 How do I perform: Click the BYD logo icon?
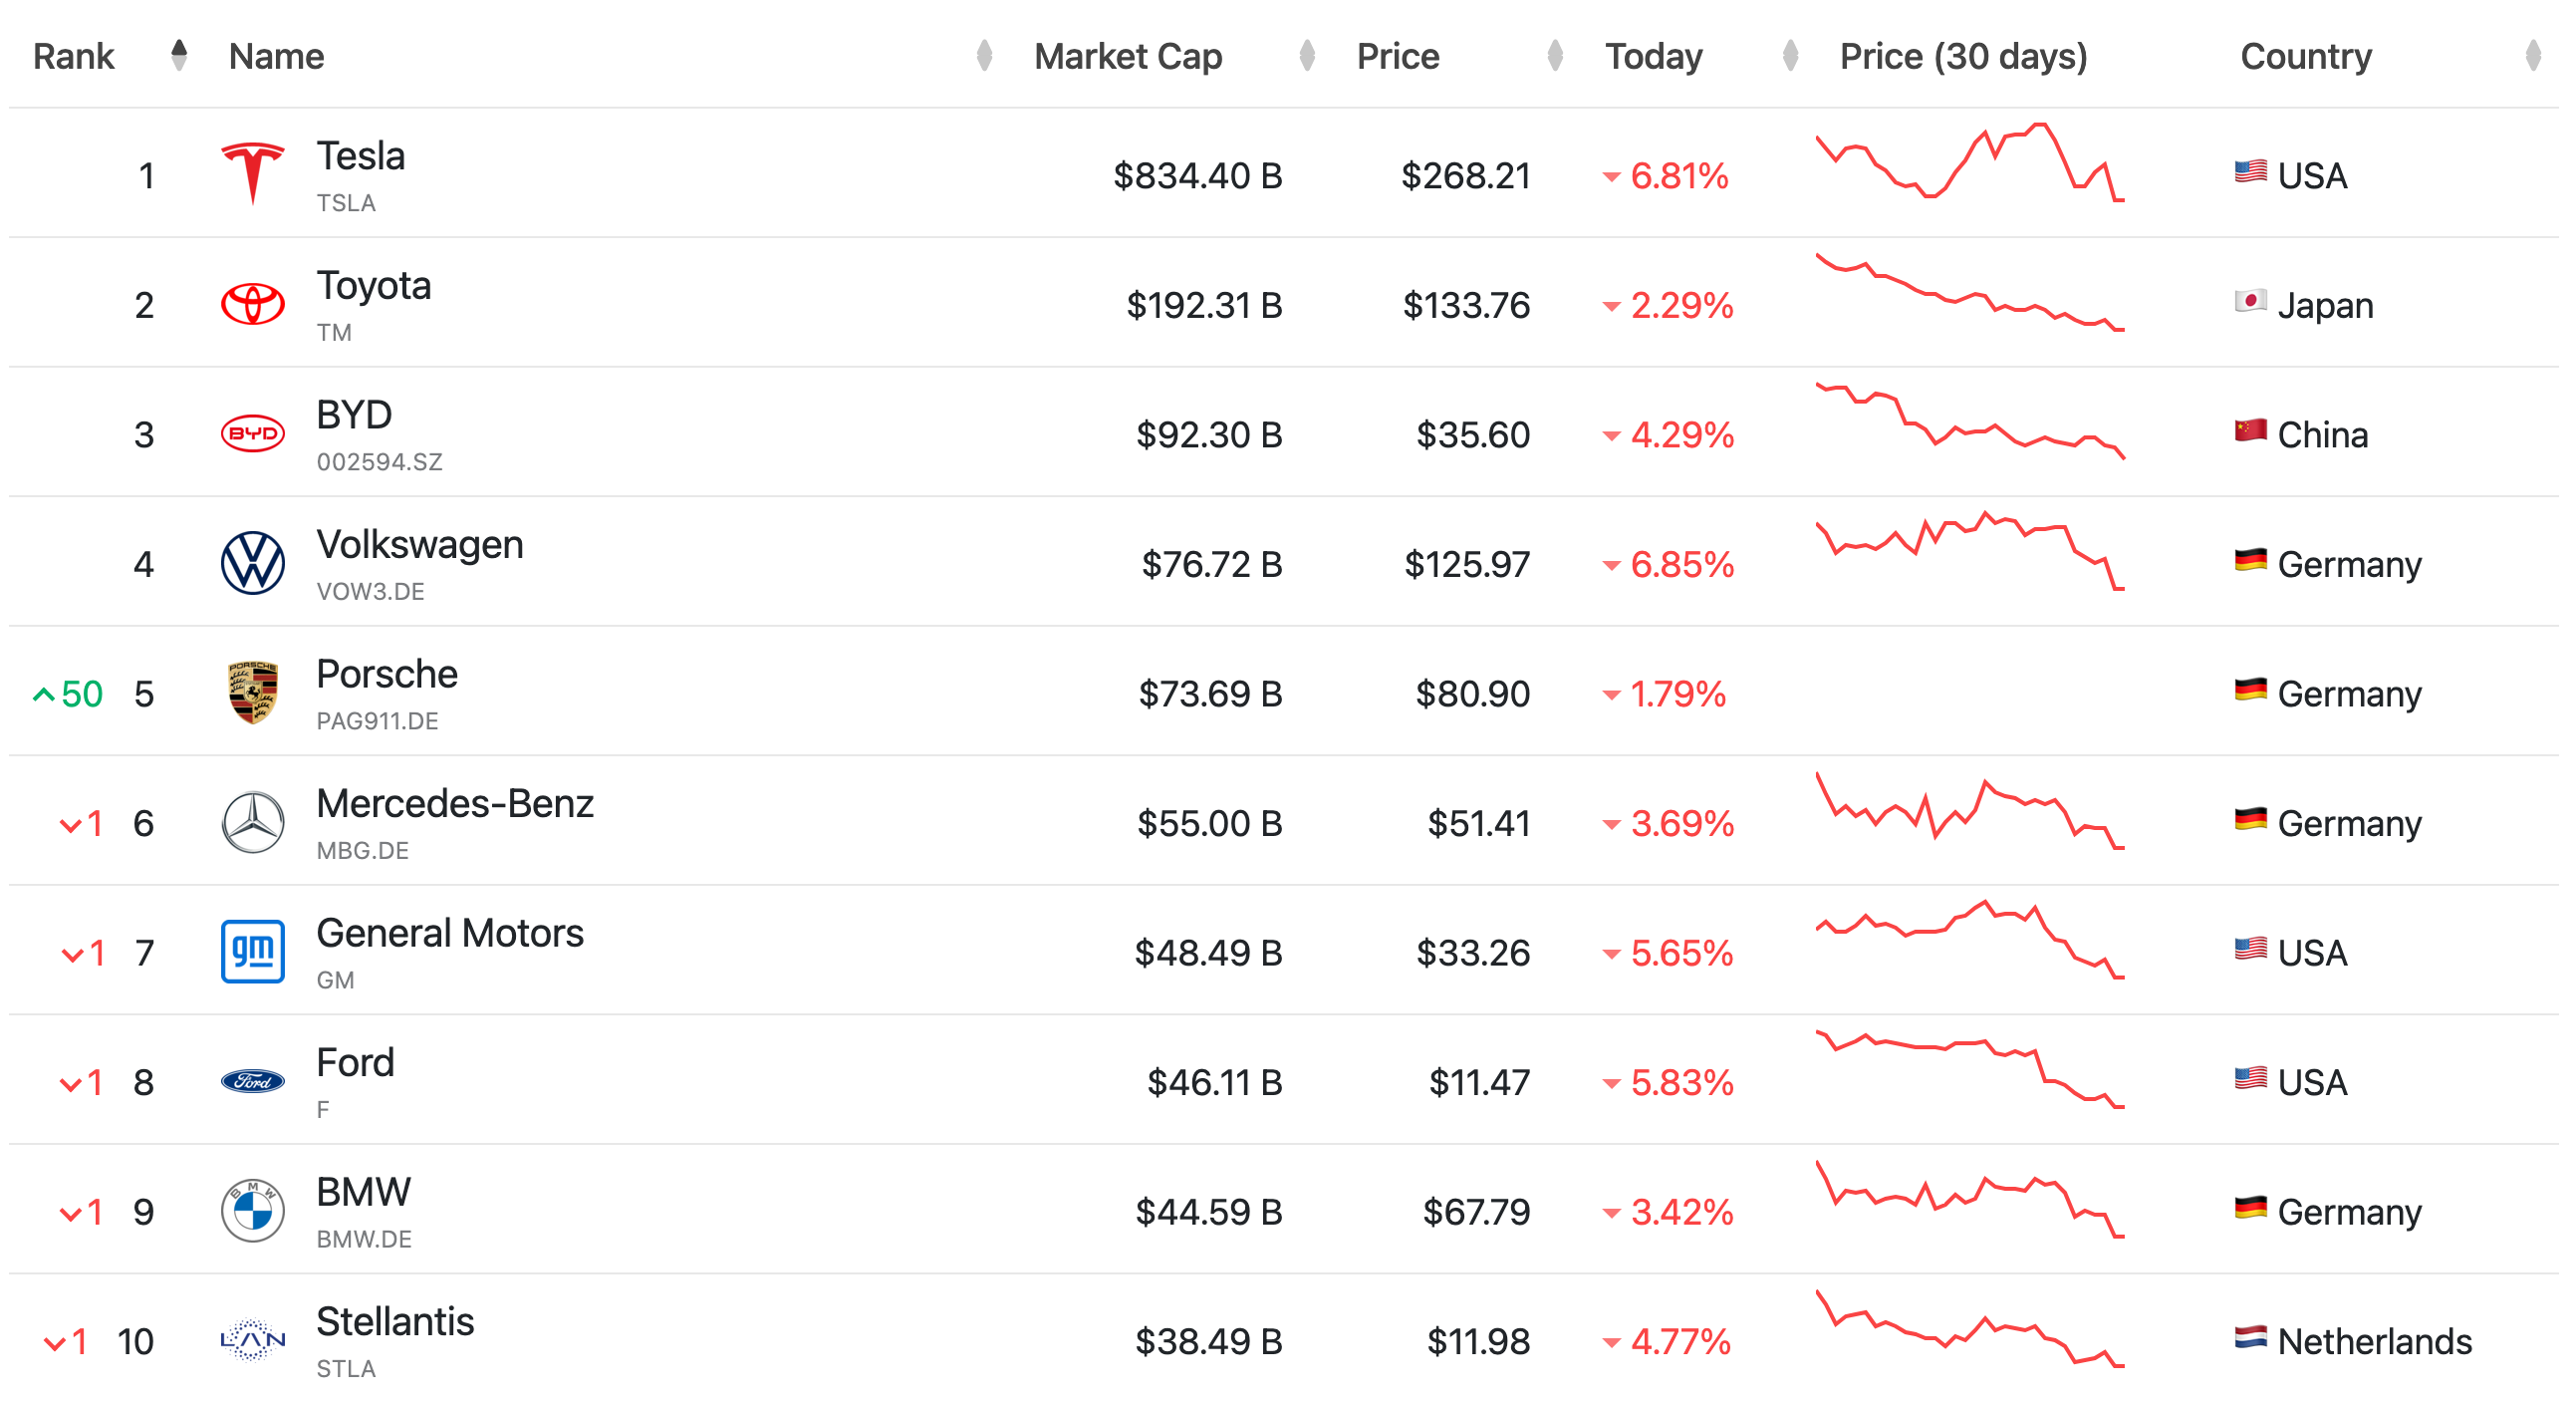252,433
